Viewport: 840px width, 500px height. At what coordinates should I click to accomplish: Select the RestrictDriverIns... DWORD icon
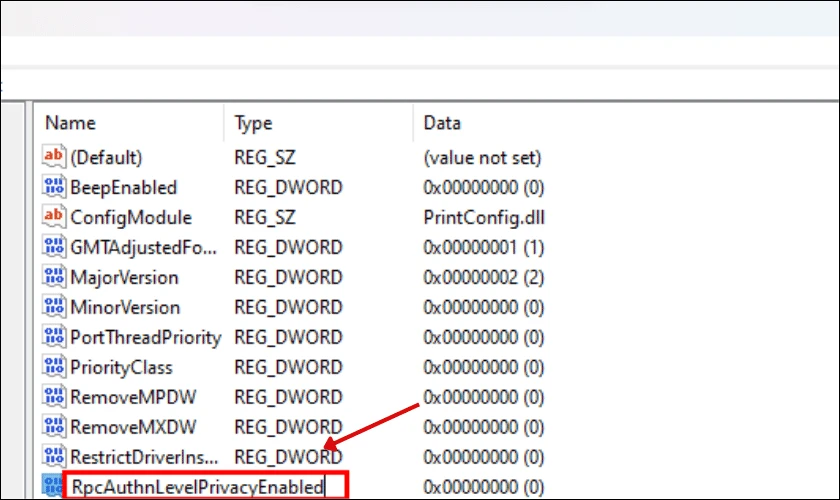click(x=54, y=457)
